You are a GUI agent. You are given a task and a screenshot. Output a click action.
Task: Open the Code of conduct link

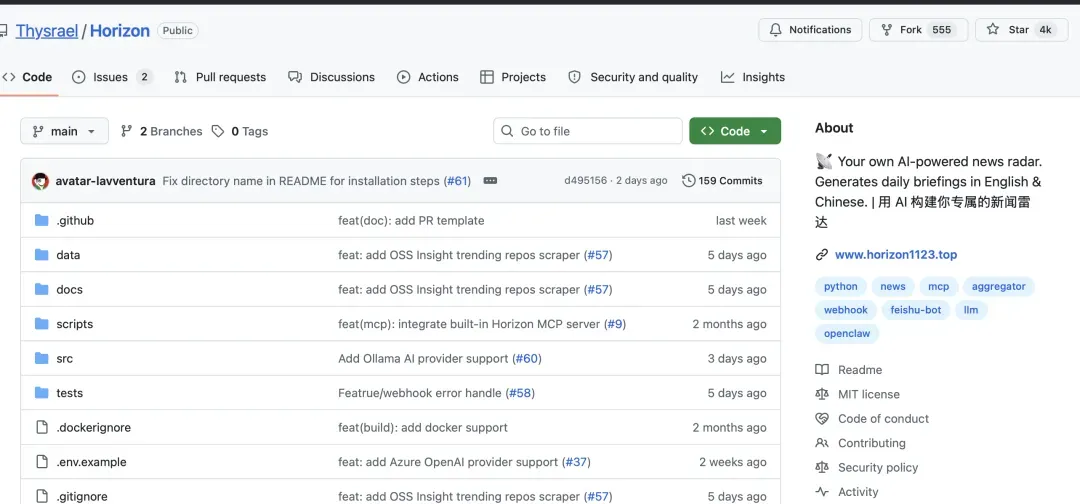tap(883, 419)
